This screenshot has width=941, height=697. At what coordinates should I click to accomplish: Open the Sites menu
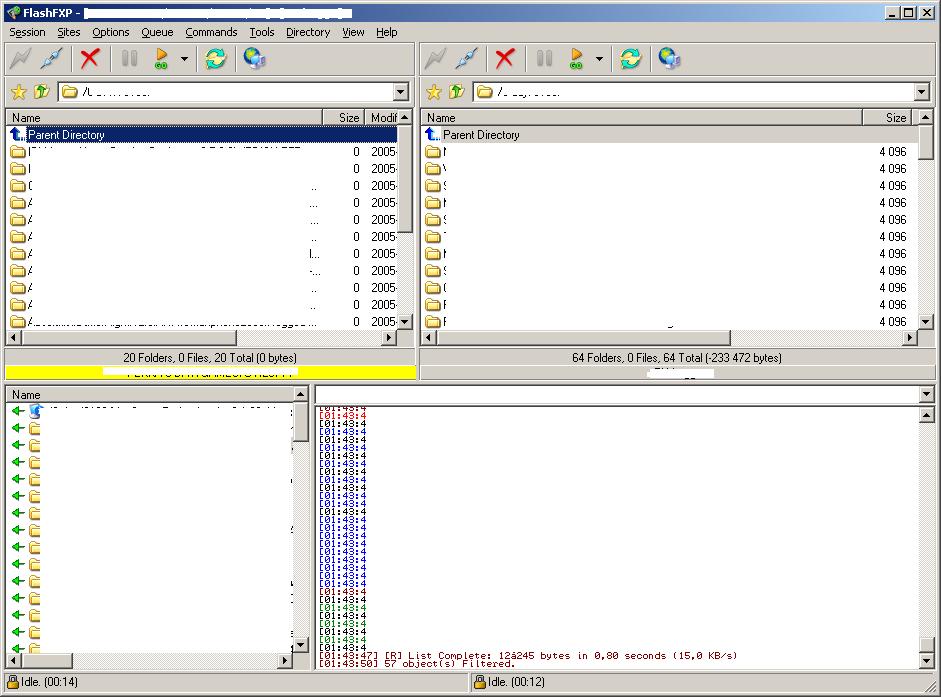click(x=69, y=32)
